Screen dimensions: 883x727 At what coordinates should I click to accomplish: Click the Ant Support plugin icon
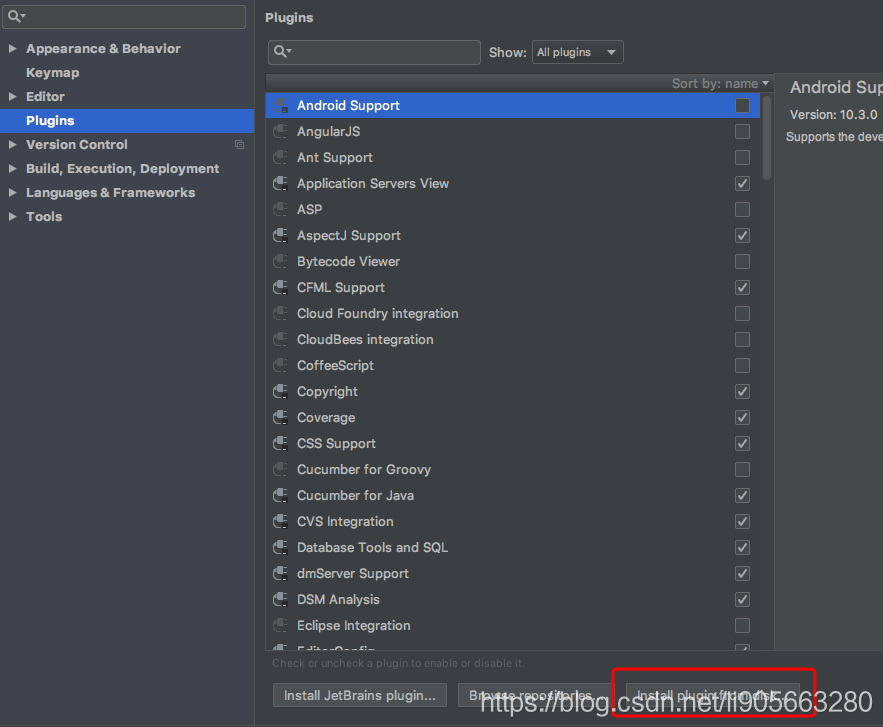[x=280, y=158]
